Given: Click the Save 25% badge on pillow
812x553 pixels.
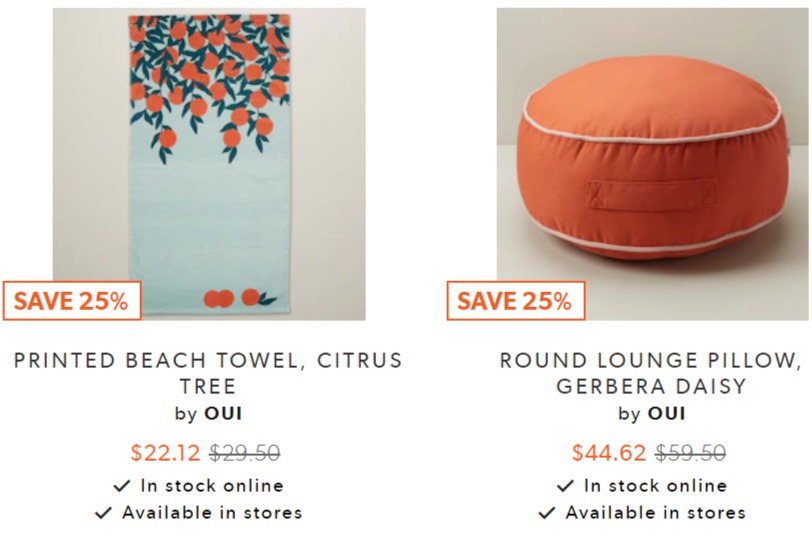Looking at the screenshot, I should coord(516,301).
